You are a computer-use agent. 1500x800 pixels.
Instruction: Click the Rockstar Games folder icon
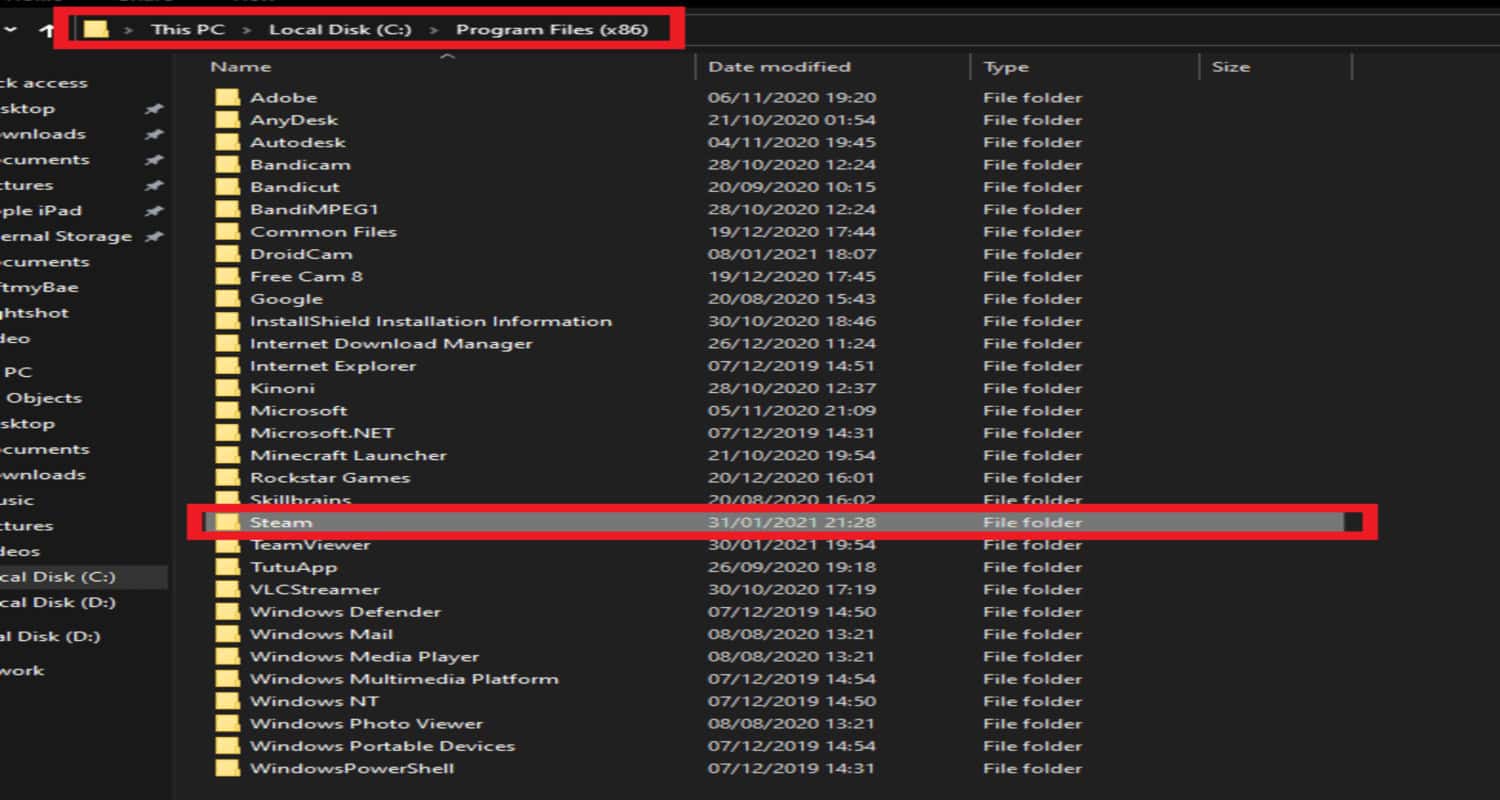229,477
